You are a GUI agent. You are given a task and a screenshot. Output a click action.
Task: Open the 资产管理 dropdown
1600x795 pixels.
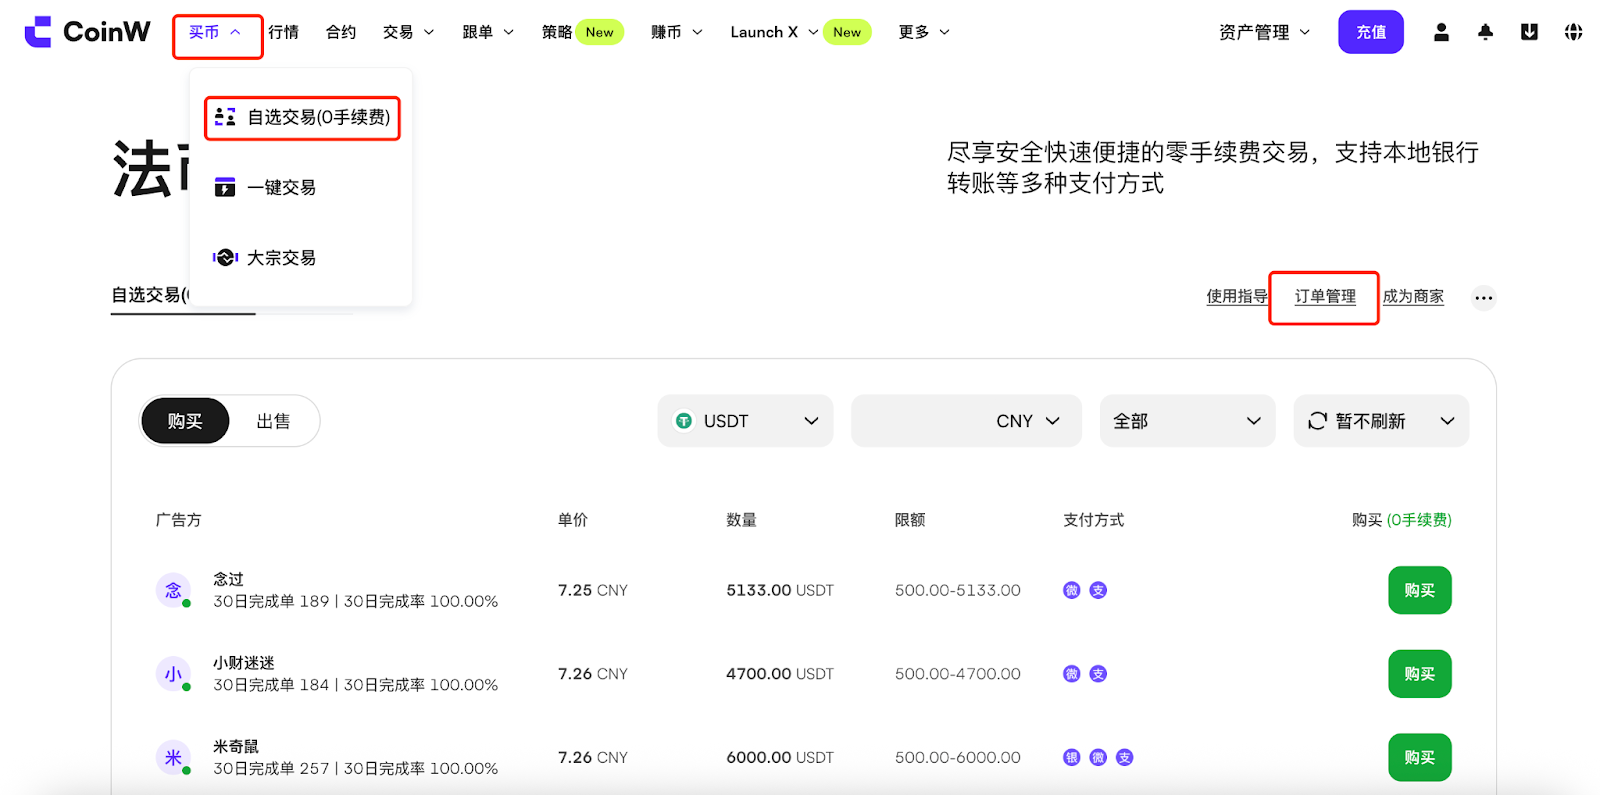[1264, 32]
